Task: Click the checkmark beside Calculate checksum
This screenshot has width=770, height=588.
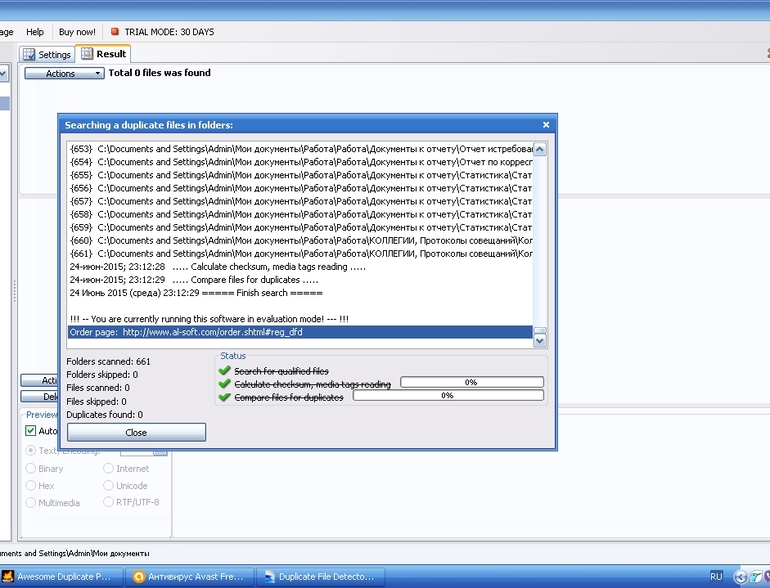Action: (225, 384)
